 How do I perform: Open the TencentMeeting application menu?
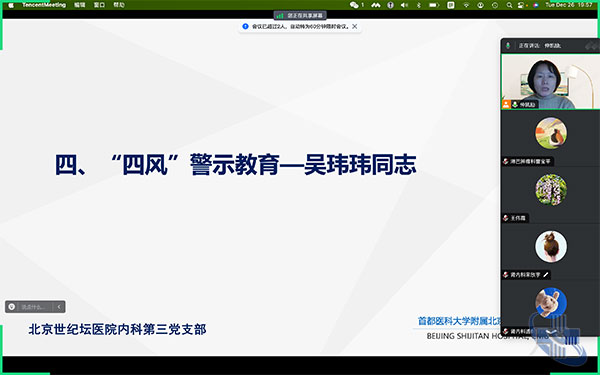tap(44, 5)
